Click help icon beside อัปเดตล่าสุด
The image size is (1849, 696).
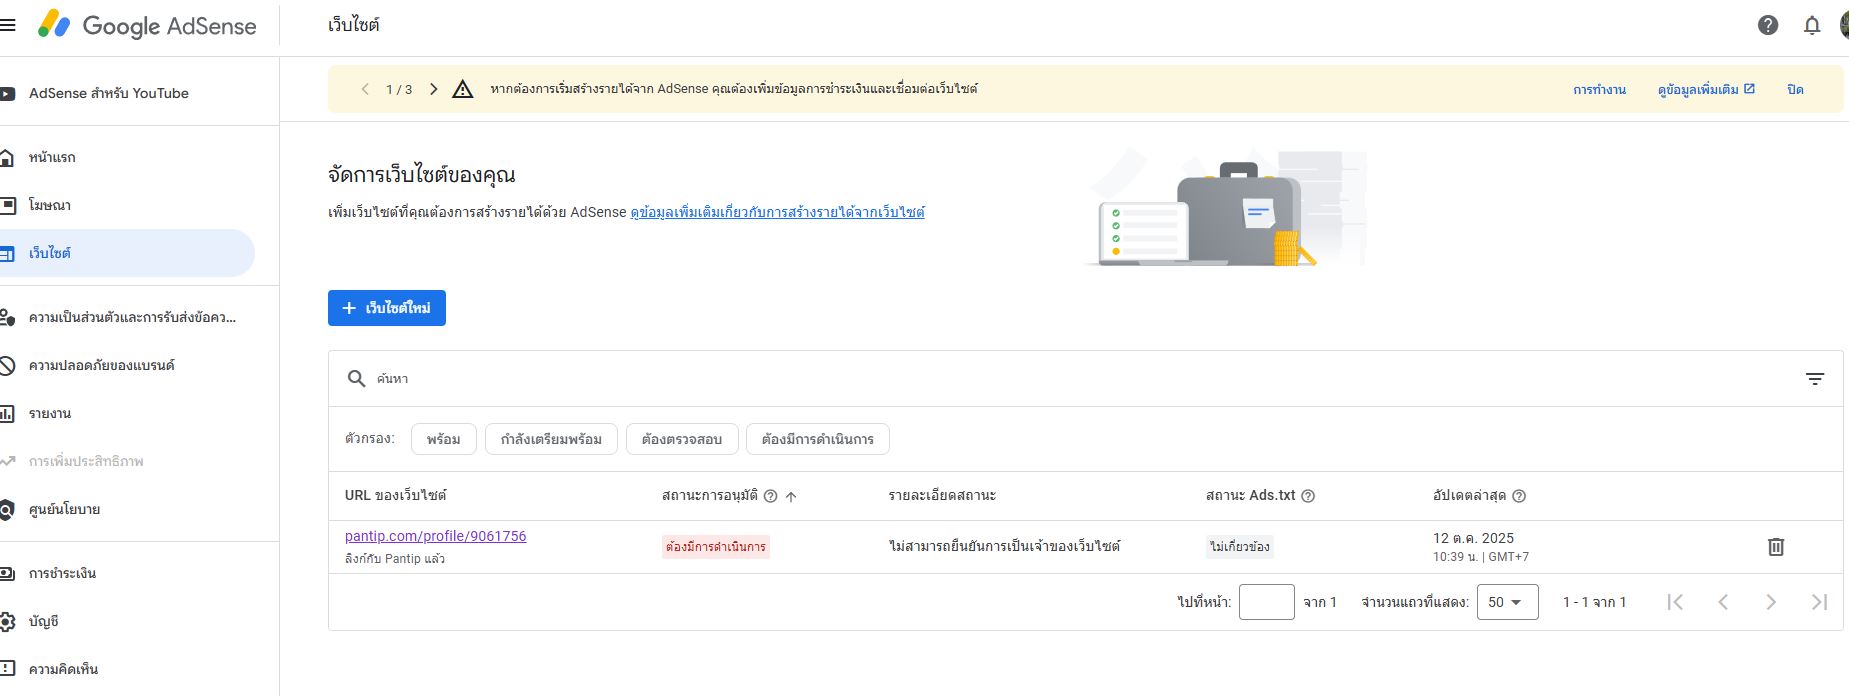(x=1519, y=496)
